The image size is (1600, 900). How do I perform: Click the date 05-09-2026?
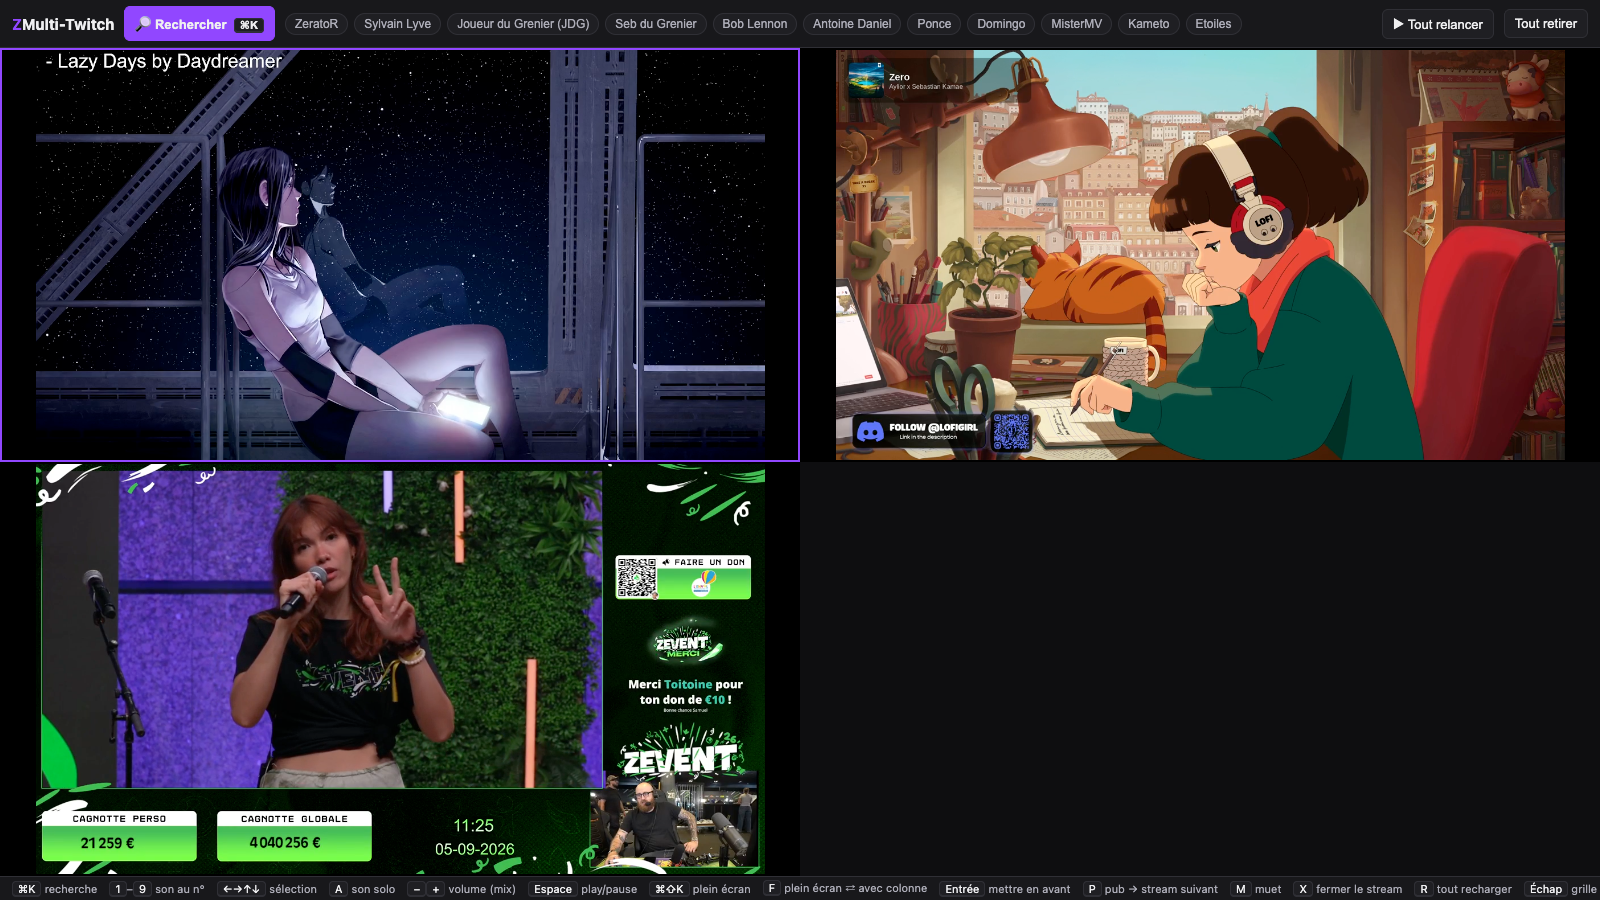point(474,849)
